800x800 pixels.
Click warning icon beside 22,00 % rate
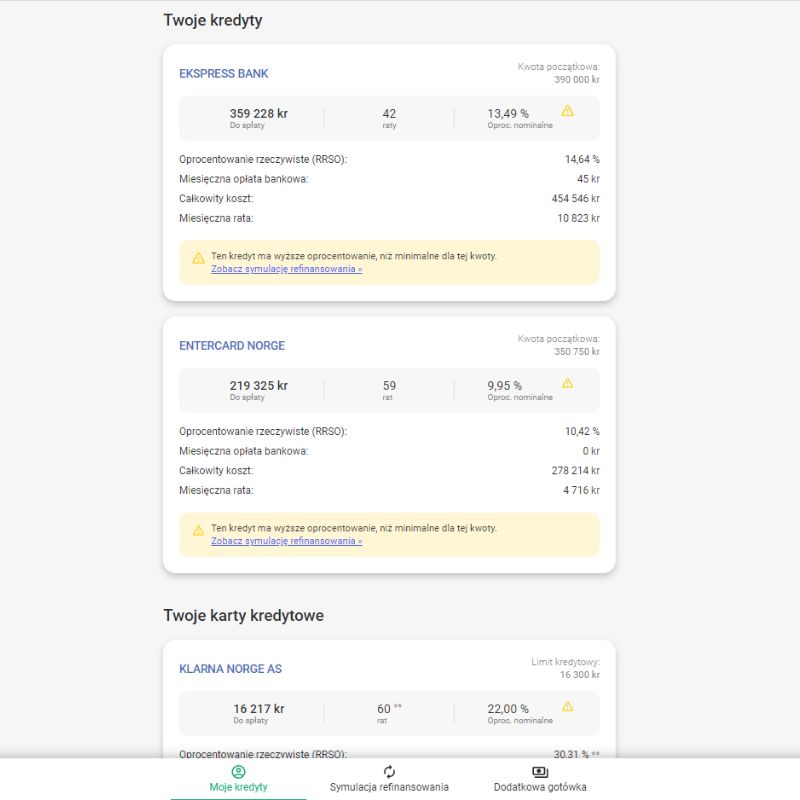click(x=567, y=706)
